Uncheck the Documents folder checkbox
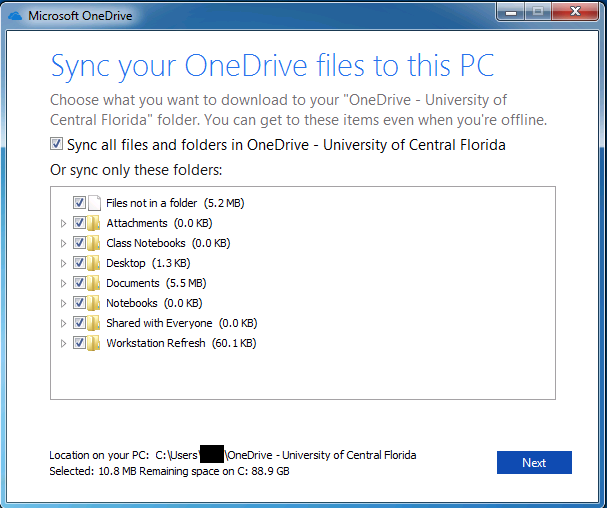This screenshot has height=508, width=607. [x=79, y=283]
